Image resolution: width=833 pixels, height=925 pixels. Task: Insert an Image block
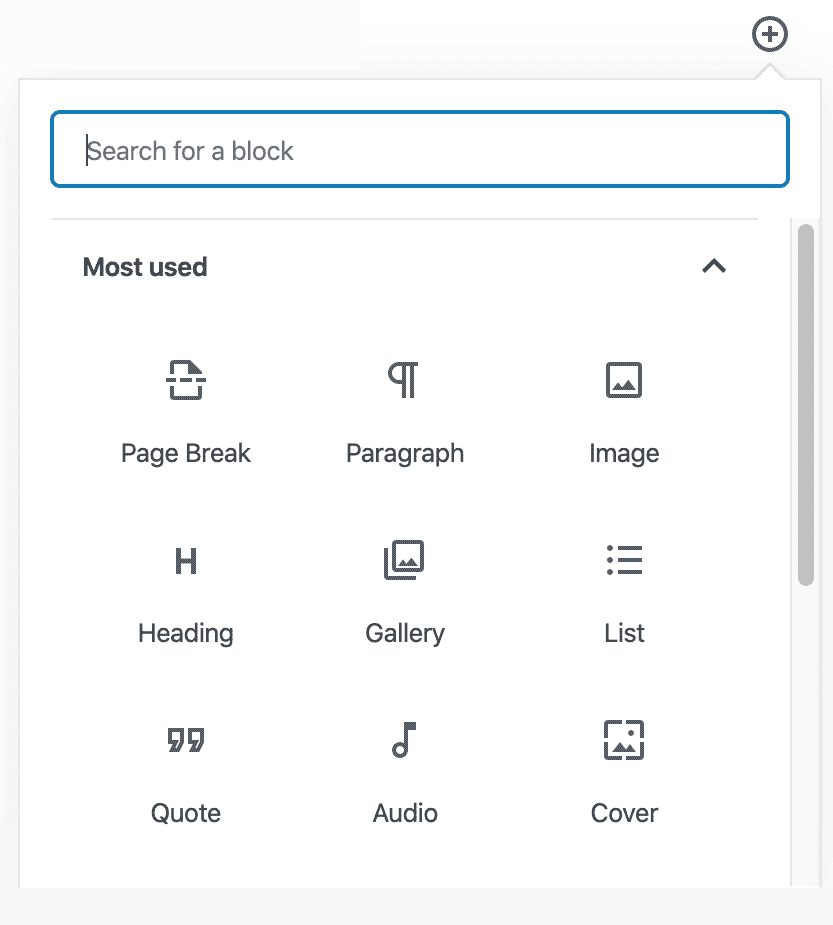[x=623, y=412]
